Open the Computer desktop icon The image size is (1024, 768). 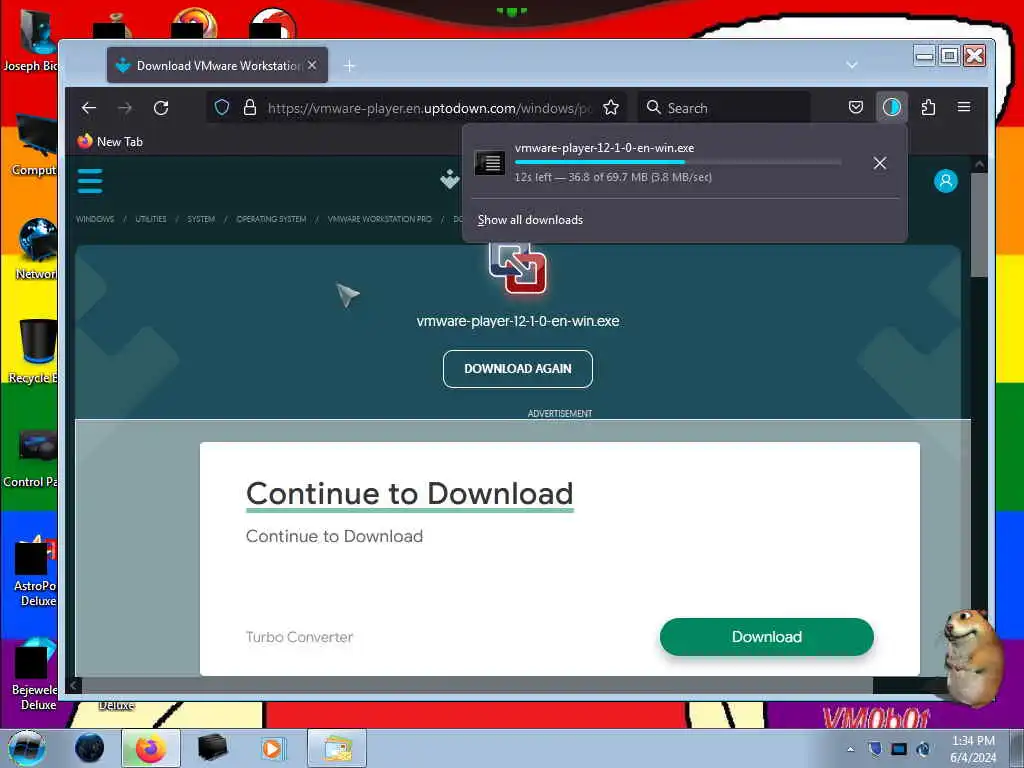(x=35, y=145)
